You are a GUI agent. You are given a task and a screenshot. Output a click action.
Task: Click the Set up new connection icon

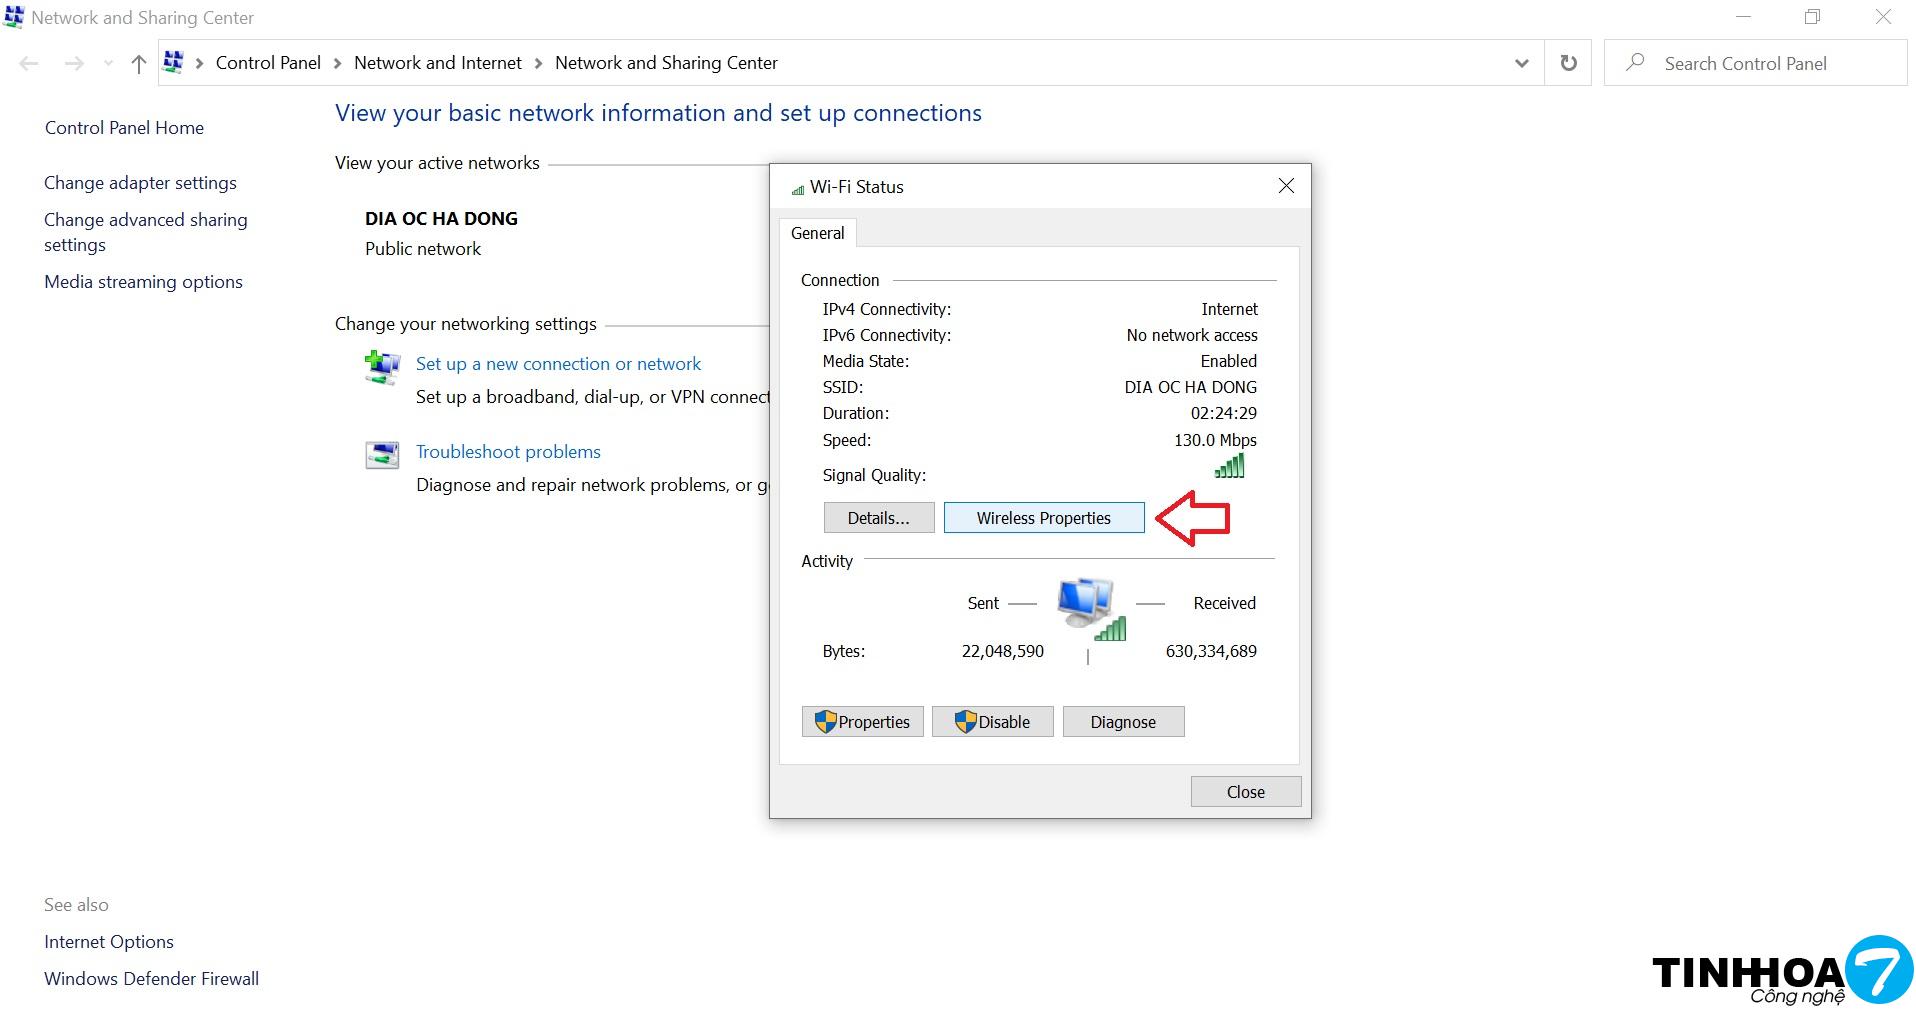click(x=382, y=367)
